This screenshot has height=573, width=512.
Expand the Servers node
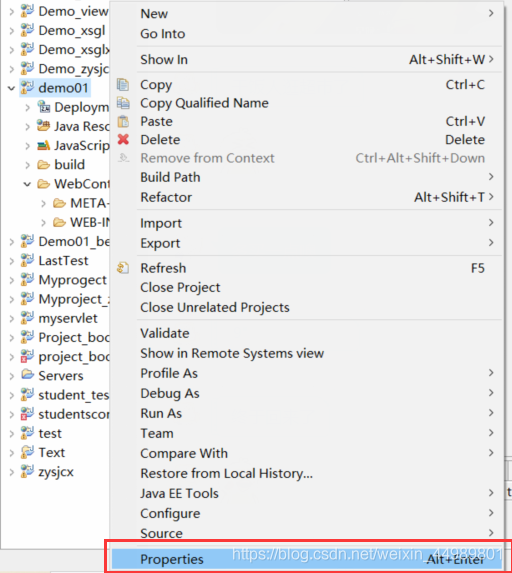[x=12, y=376]
